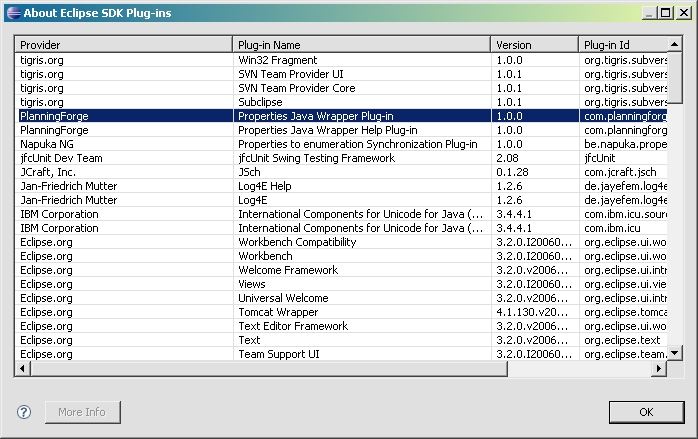Maximize the About Eclipse SDK Plug-ins dialog

pyautogui.click(x=666, y=13)
